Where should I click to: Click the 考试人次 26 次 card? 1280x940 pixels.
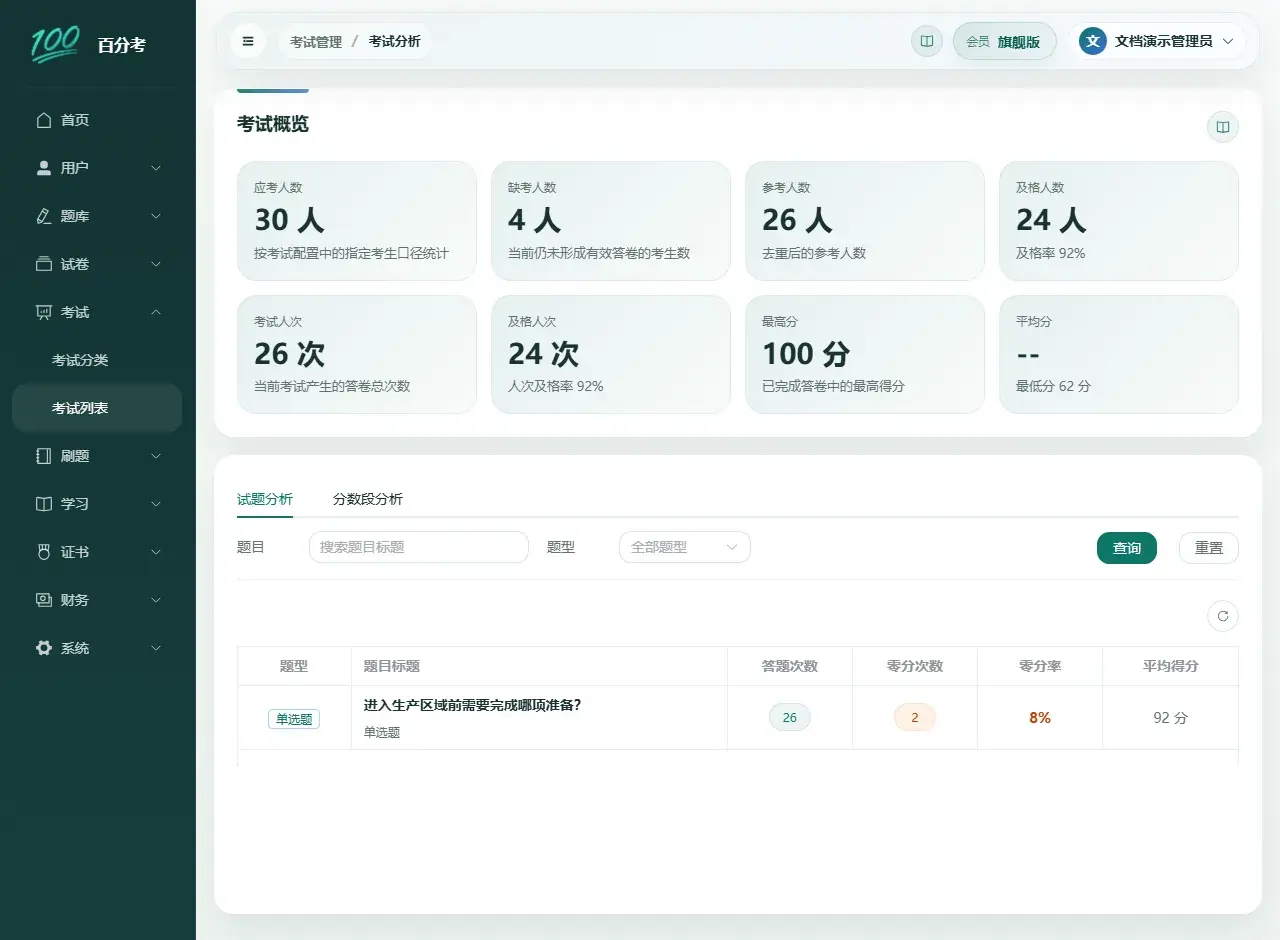click(357, 354)
